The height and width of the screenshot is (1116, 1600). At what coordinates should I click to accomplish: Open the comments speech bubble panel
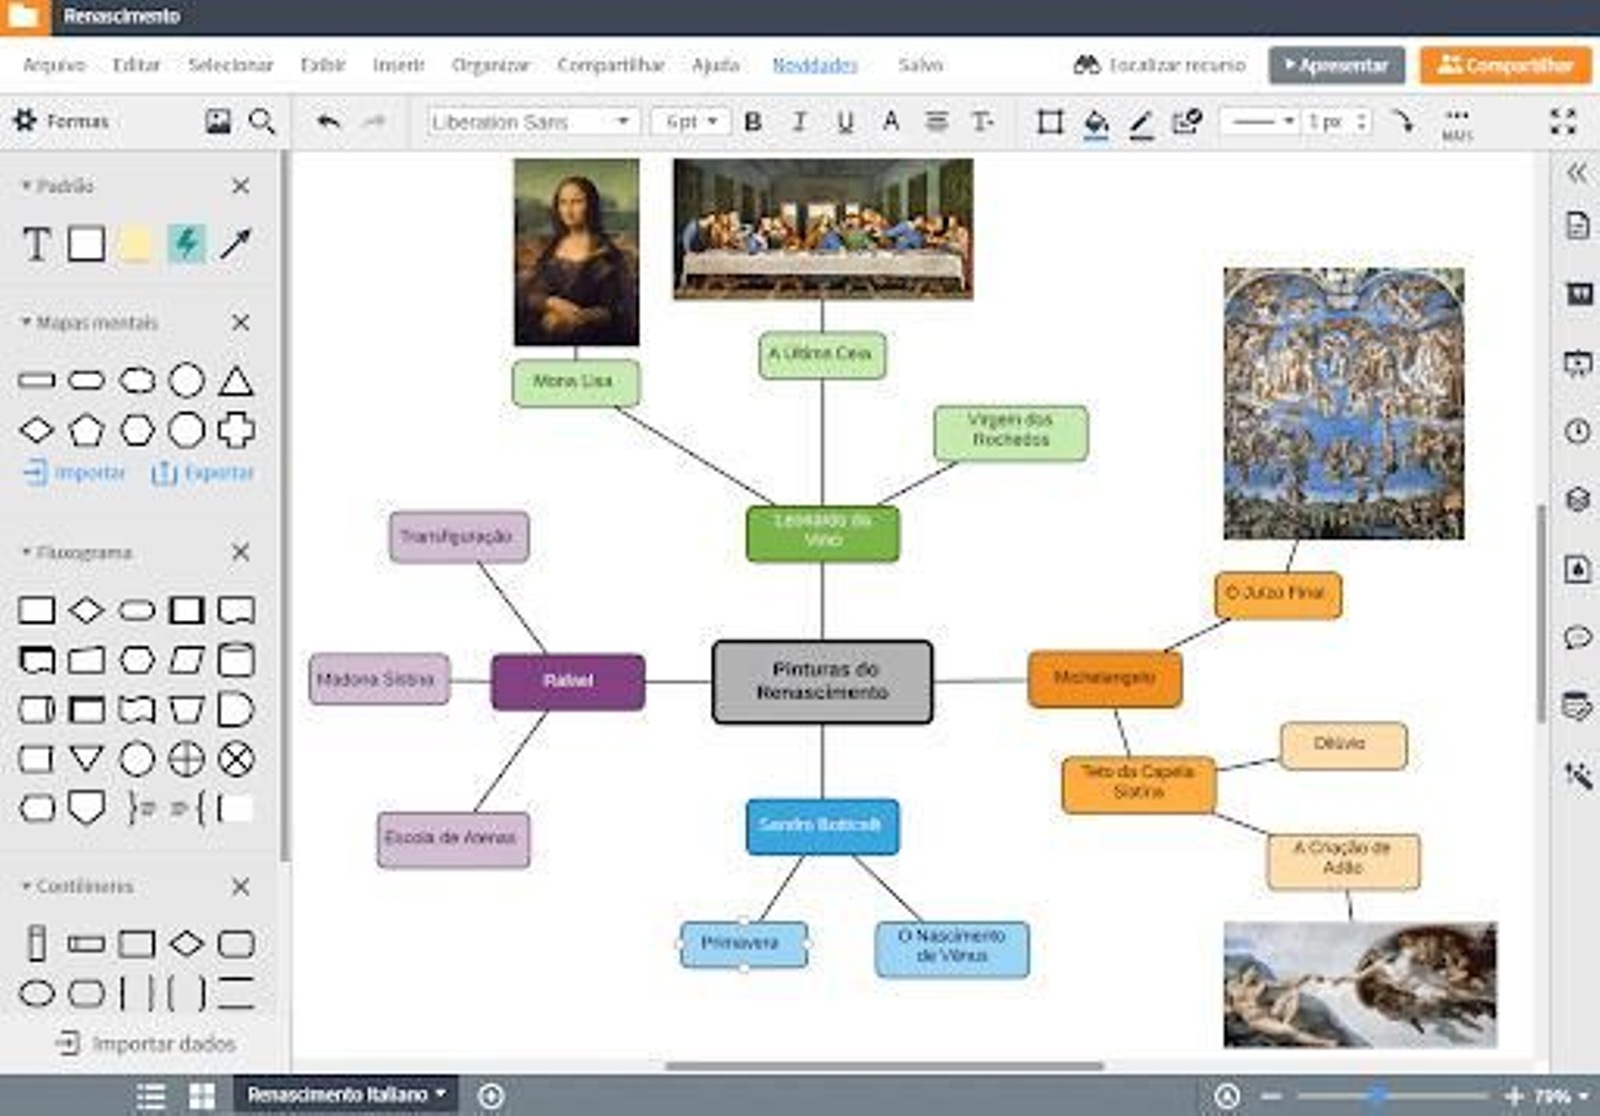1577,637
